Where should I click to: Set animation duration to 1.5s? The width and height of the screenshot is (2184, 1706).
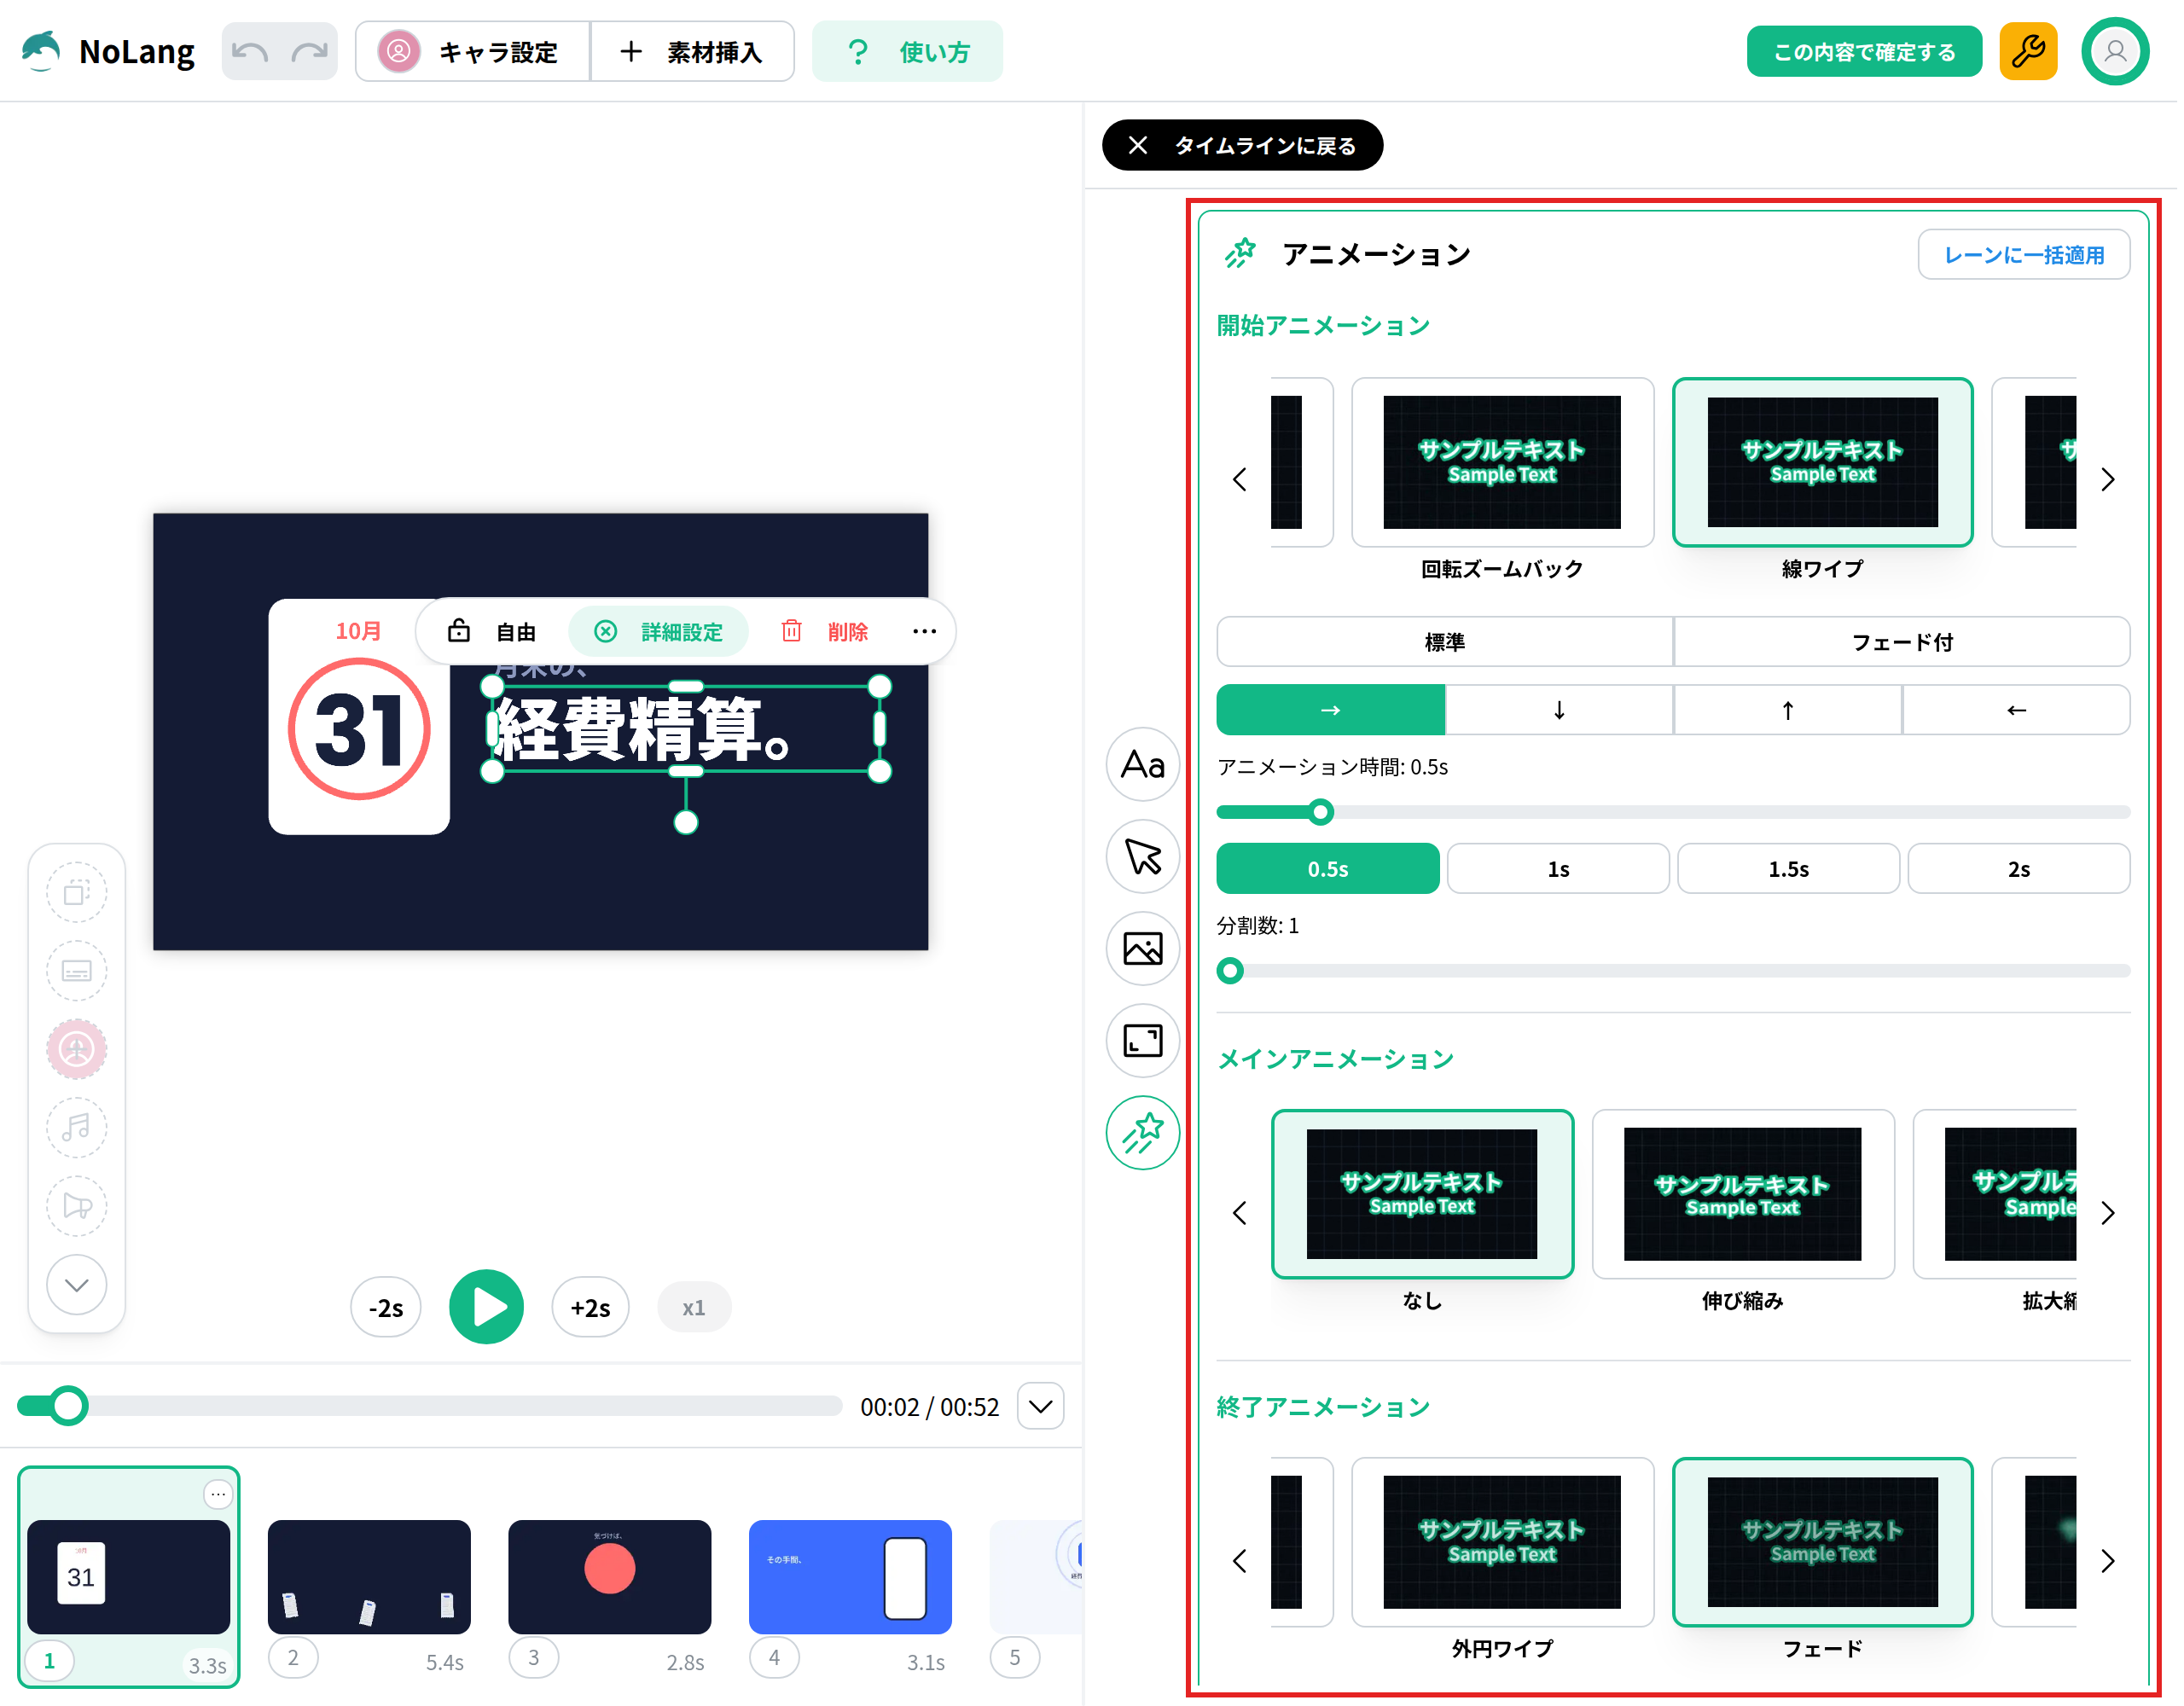click(x=1793, y=871)
